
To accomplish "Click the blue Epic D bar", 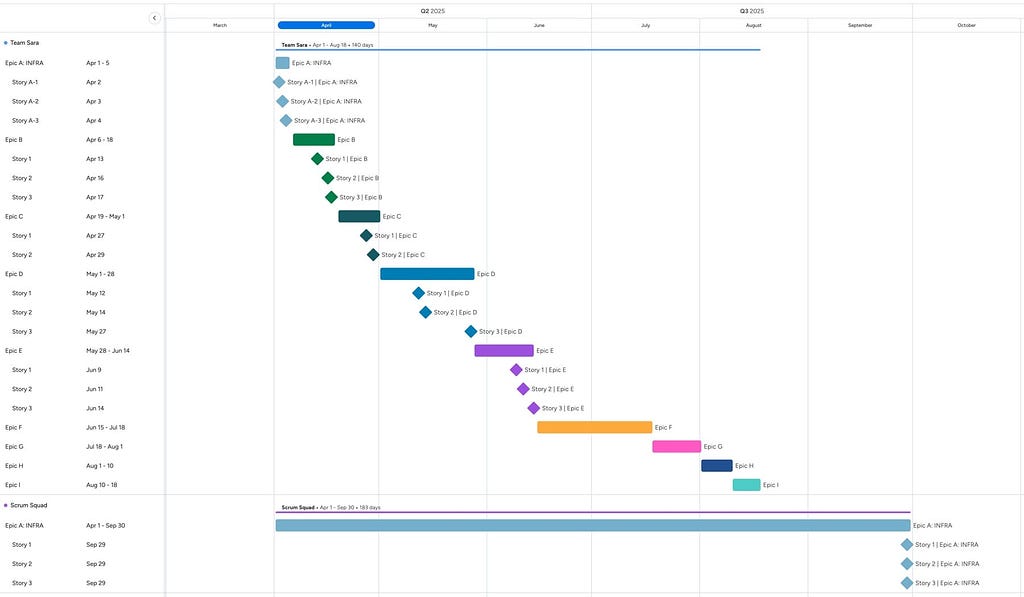I will pyautogui.click(x=427, y=274).
